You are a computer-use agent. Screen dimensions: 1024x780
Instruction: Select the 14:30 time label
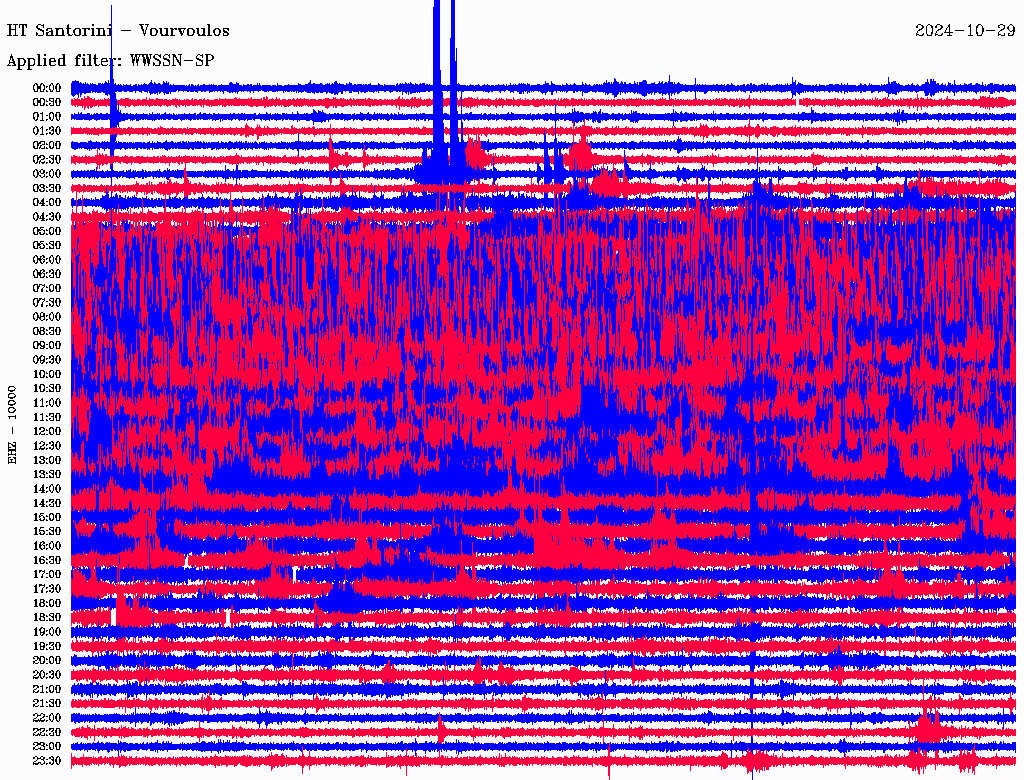[x=46, y=503]
